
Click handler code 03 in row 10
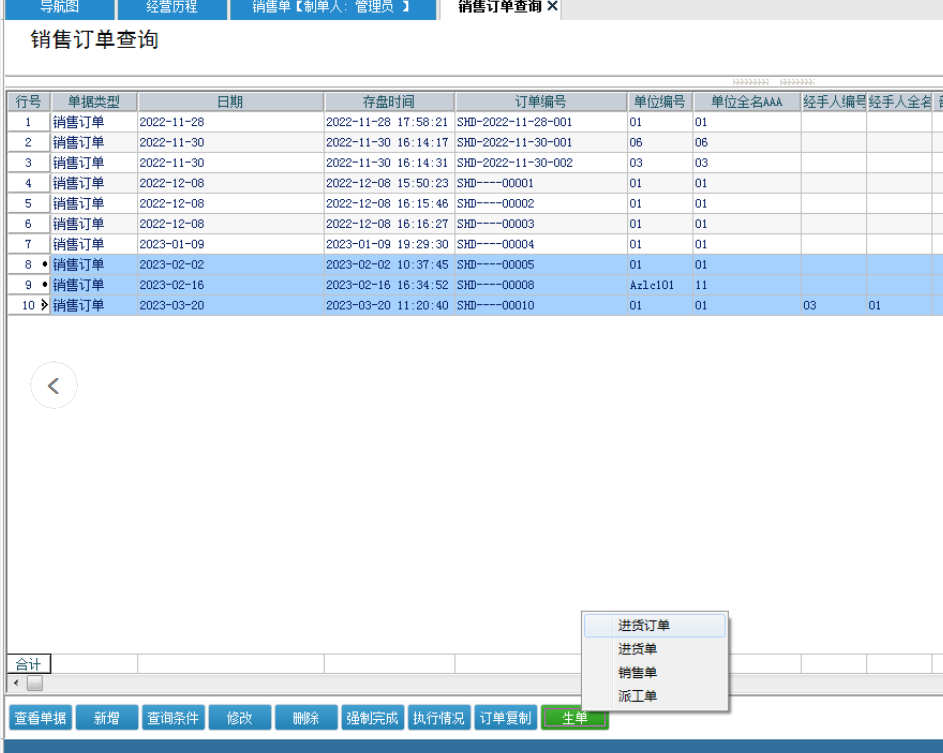point(834,306)
